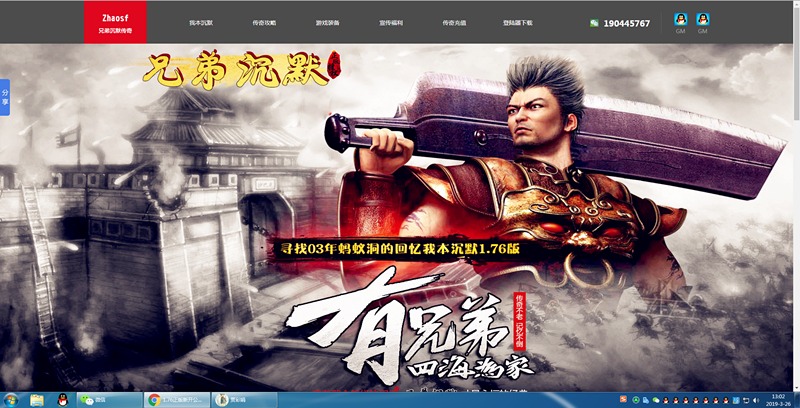Click the blue-and-yellow tray icon beside the QQ penguins
Screen dimensions: 800x408
[736, 400]
